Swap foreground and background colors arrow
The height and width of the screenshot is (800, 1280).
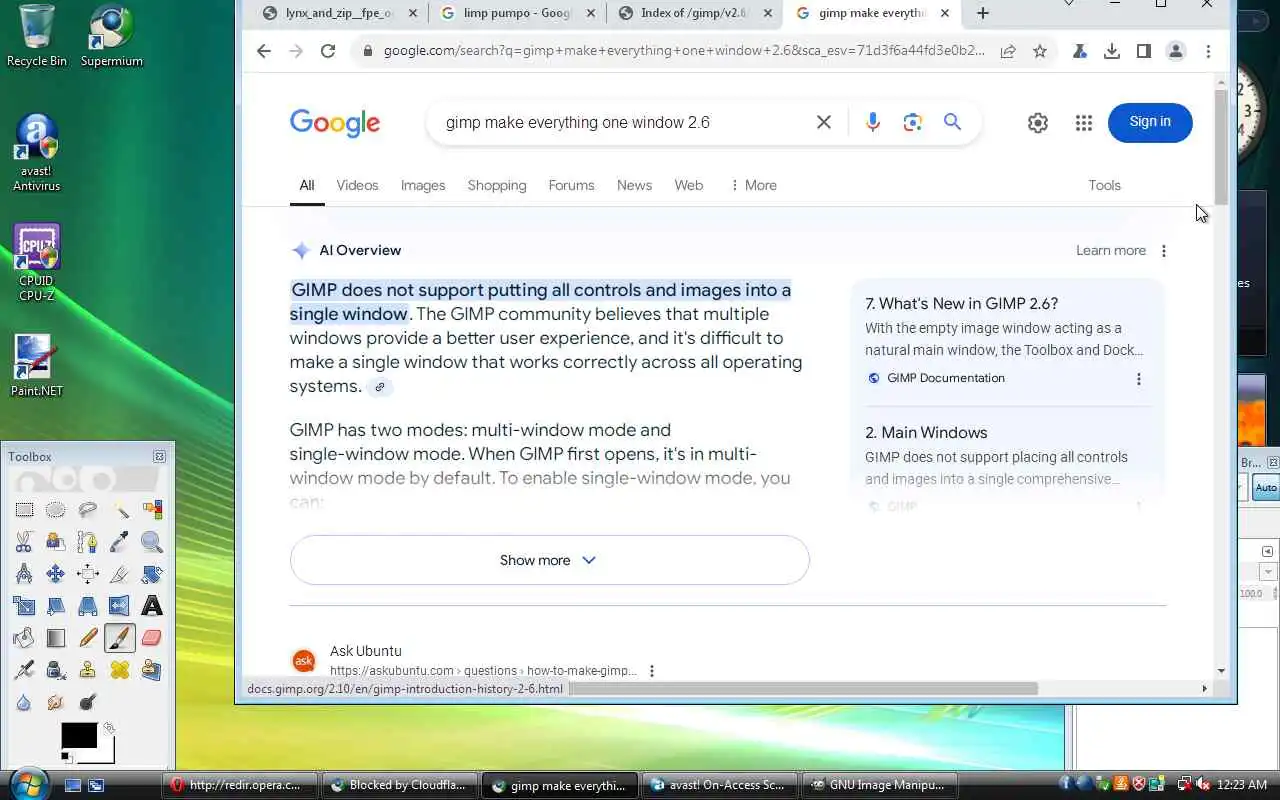tap(109, 727)
